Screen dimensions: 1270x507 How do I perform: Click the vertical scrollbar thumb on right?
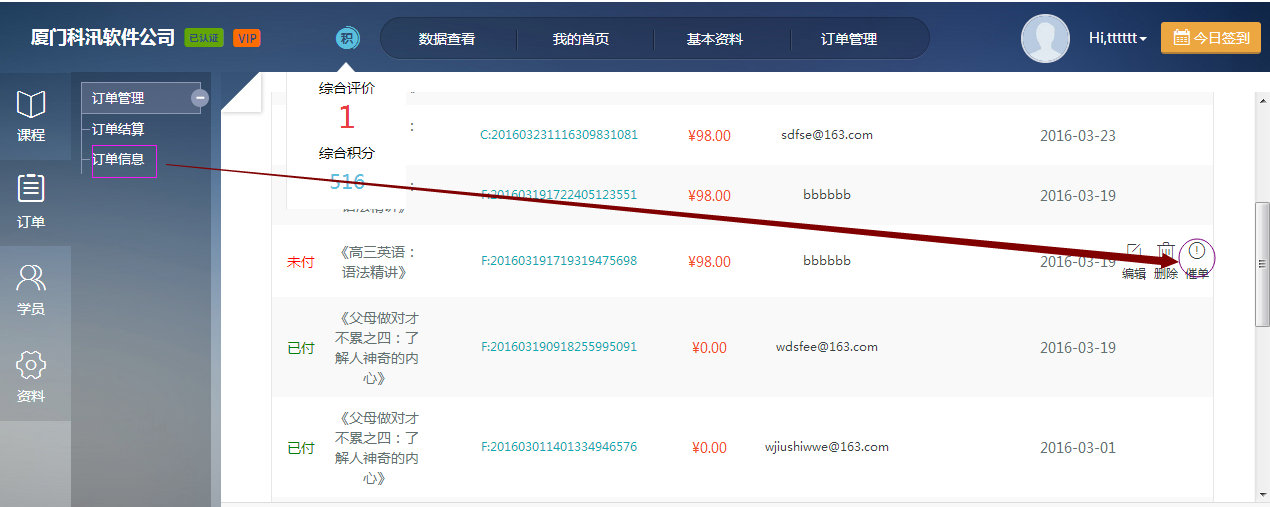(x=1262, y=262)
